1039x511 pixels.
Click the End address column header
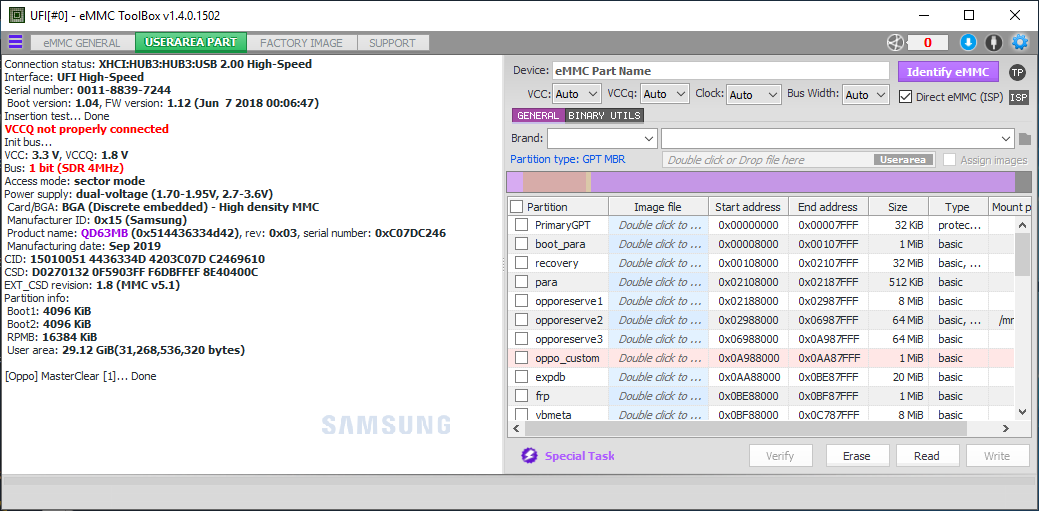tap(828, 207)
